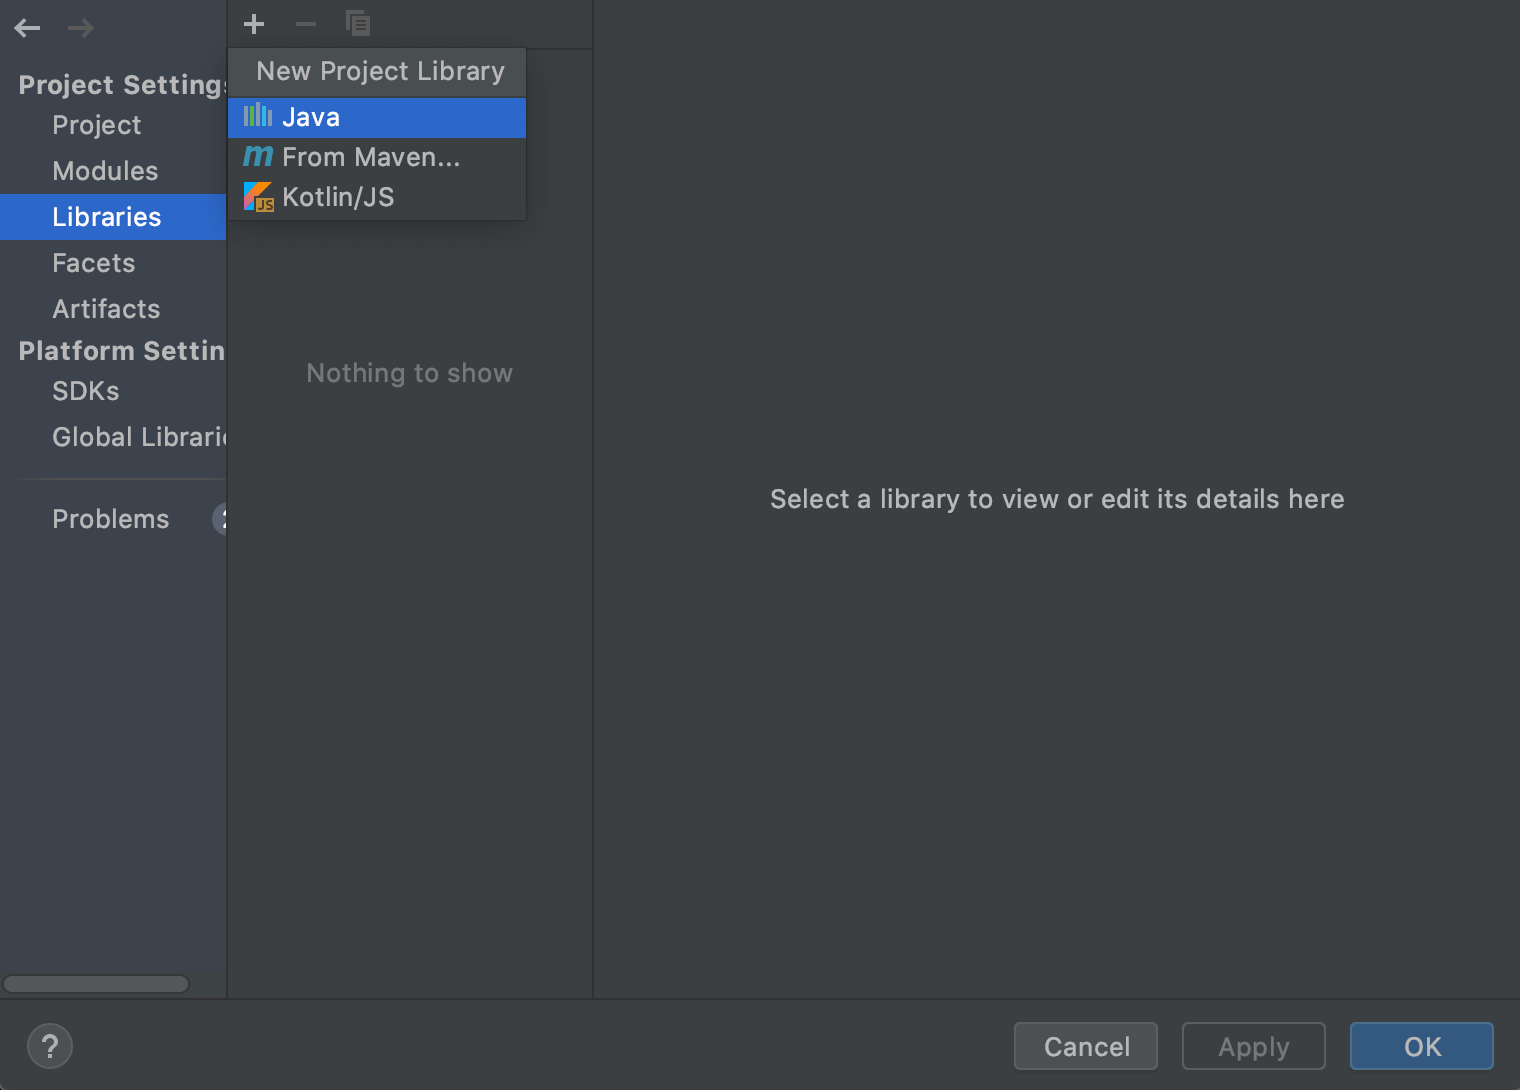Open Project settings
The height and width of the screenshot is (1090, 1520).
[x=96, y=124]
